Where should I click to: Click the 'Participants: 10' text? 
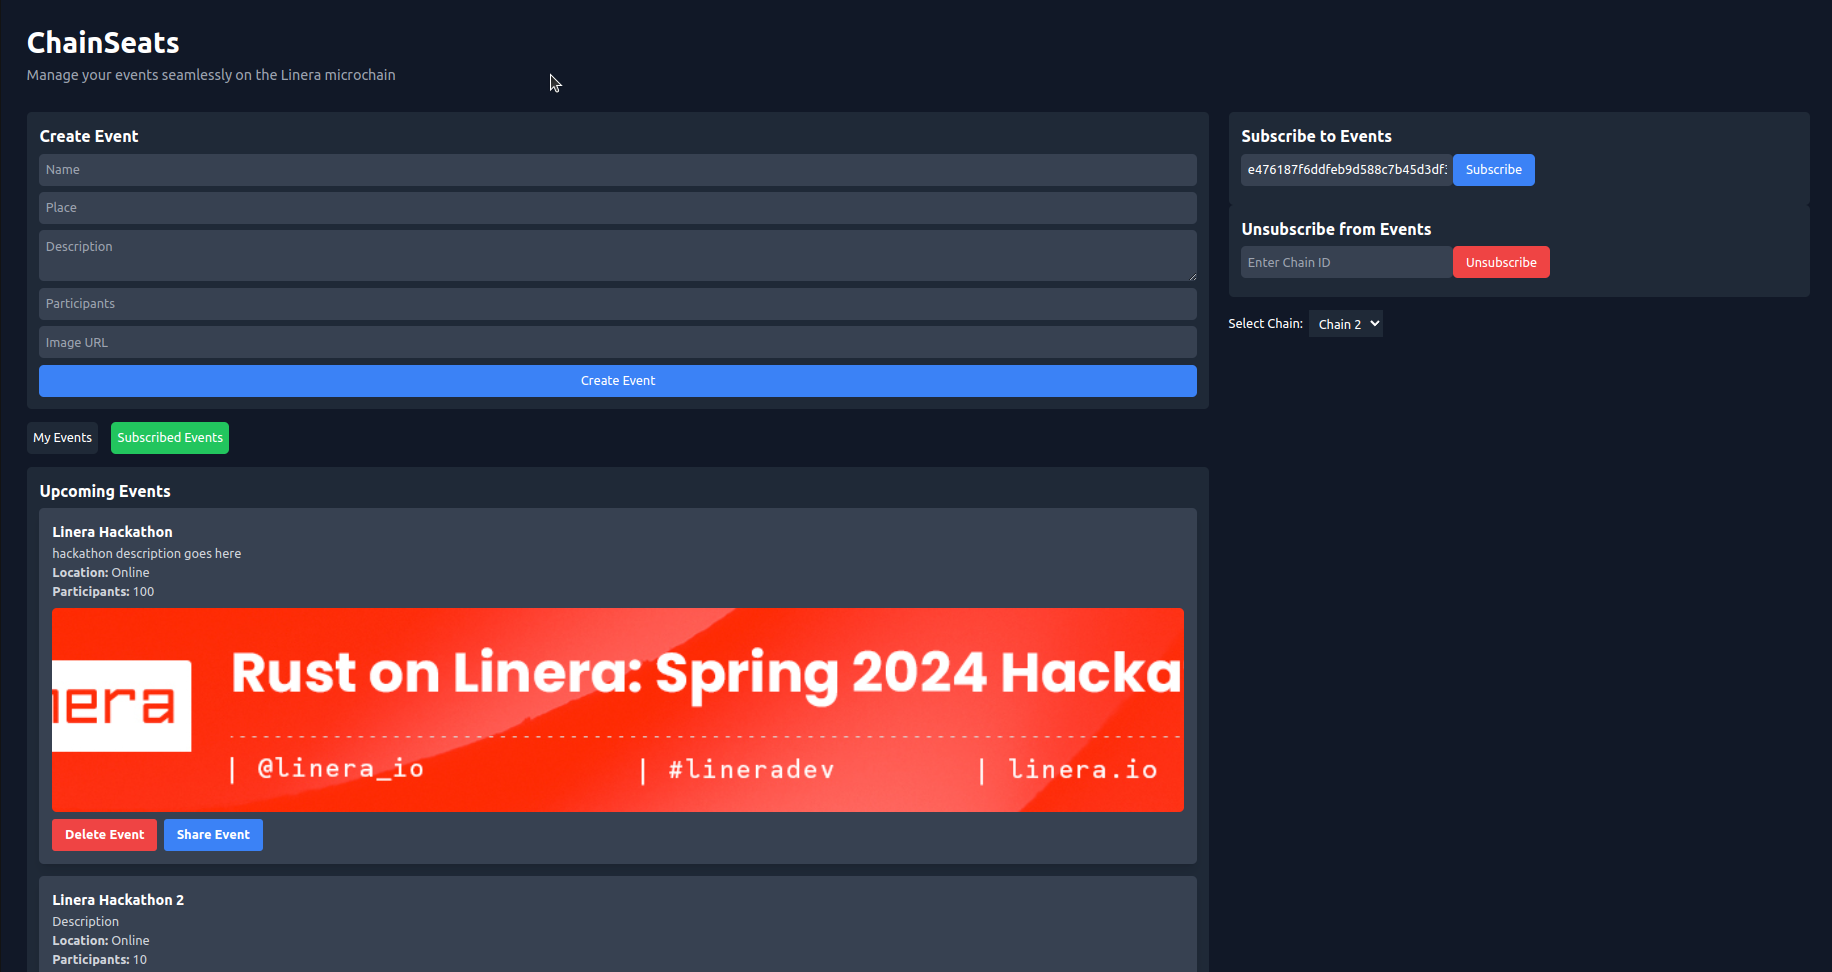point(99,960)
